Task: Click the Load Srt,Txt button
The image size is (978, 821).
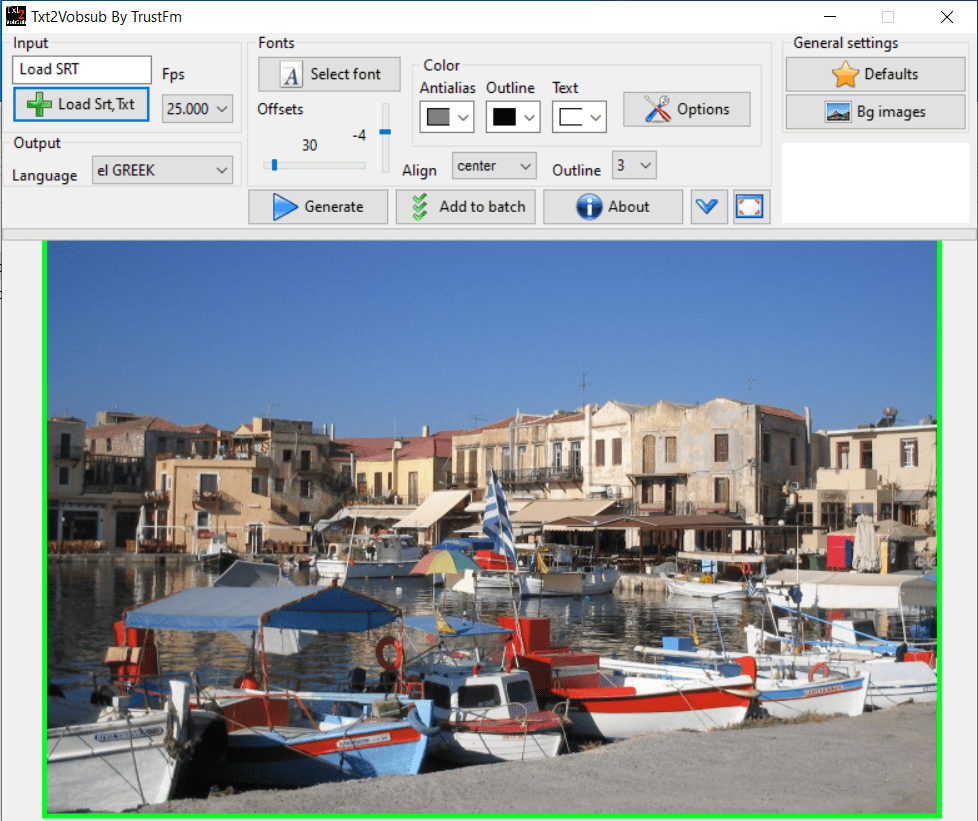Action: click(81, 104)
